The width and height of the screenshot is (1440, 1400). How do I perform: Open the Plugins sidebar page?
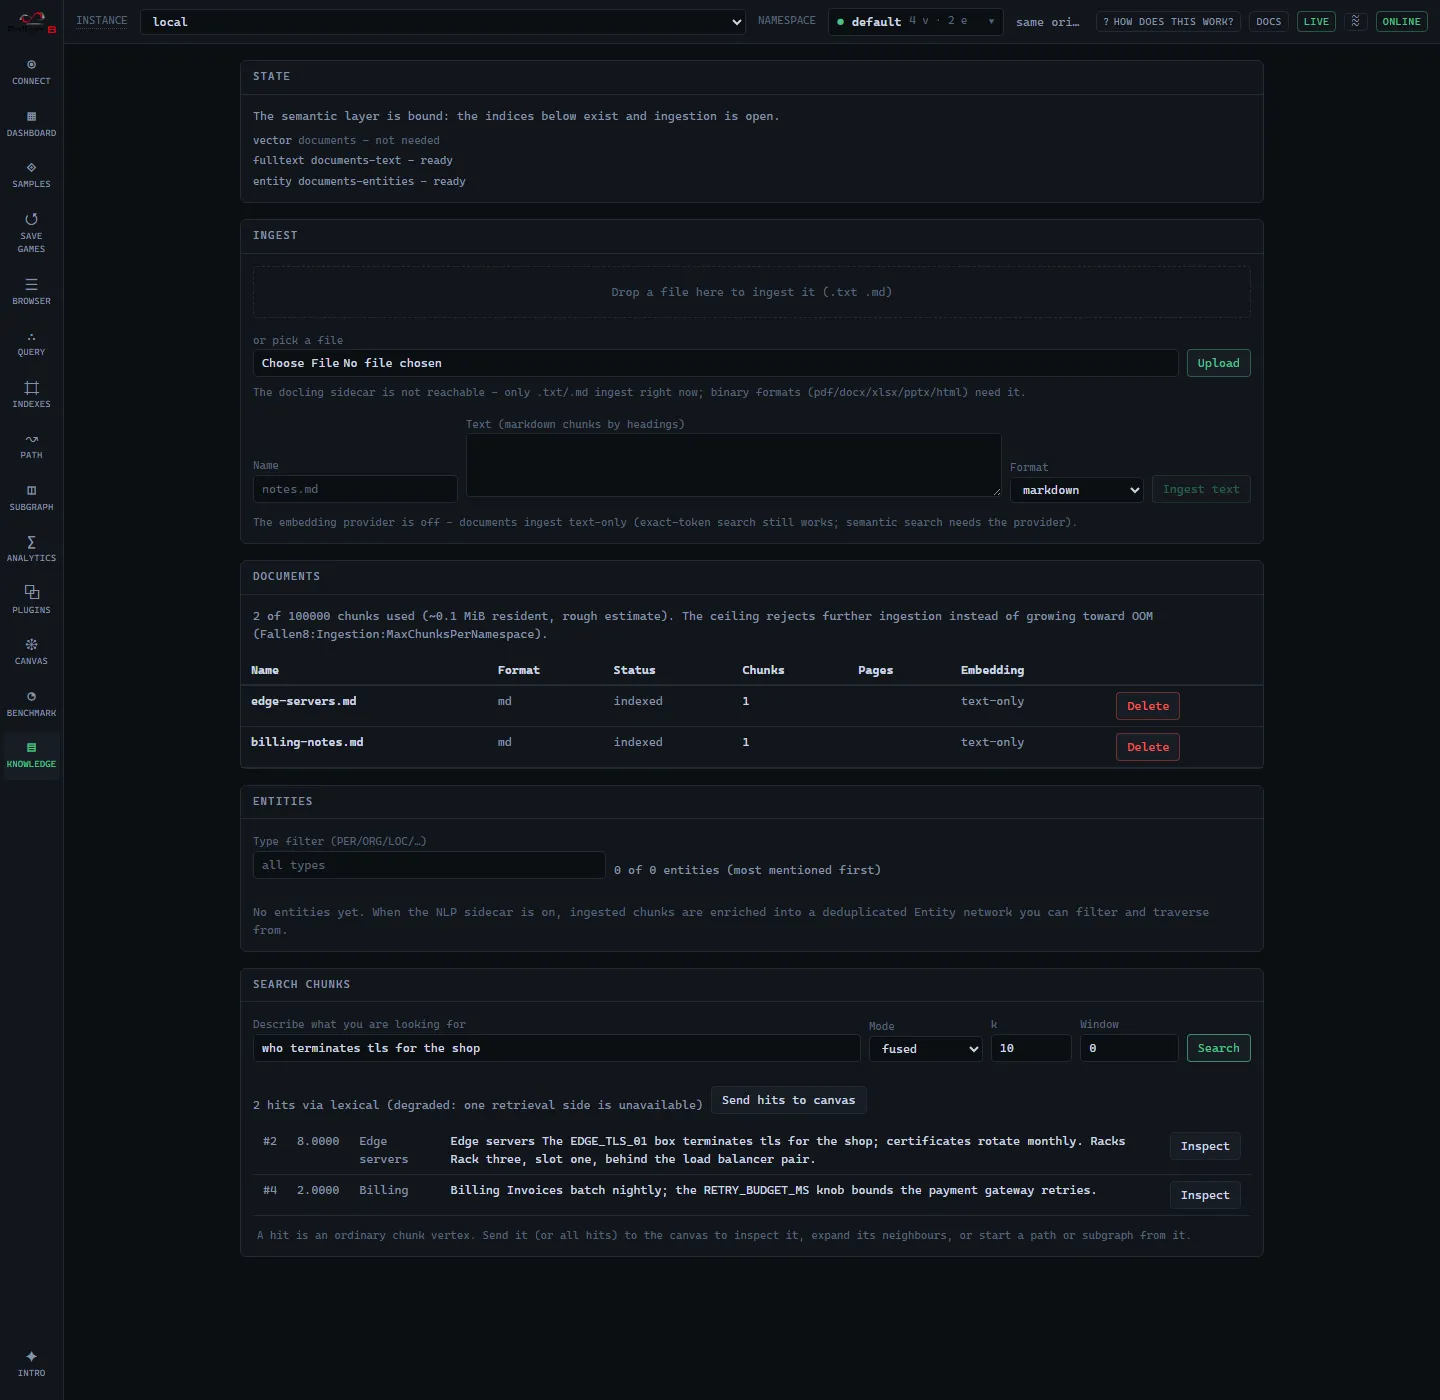click(x=31, y=601)
